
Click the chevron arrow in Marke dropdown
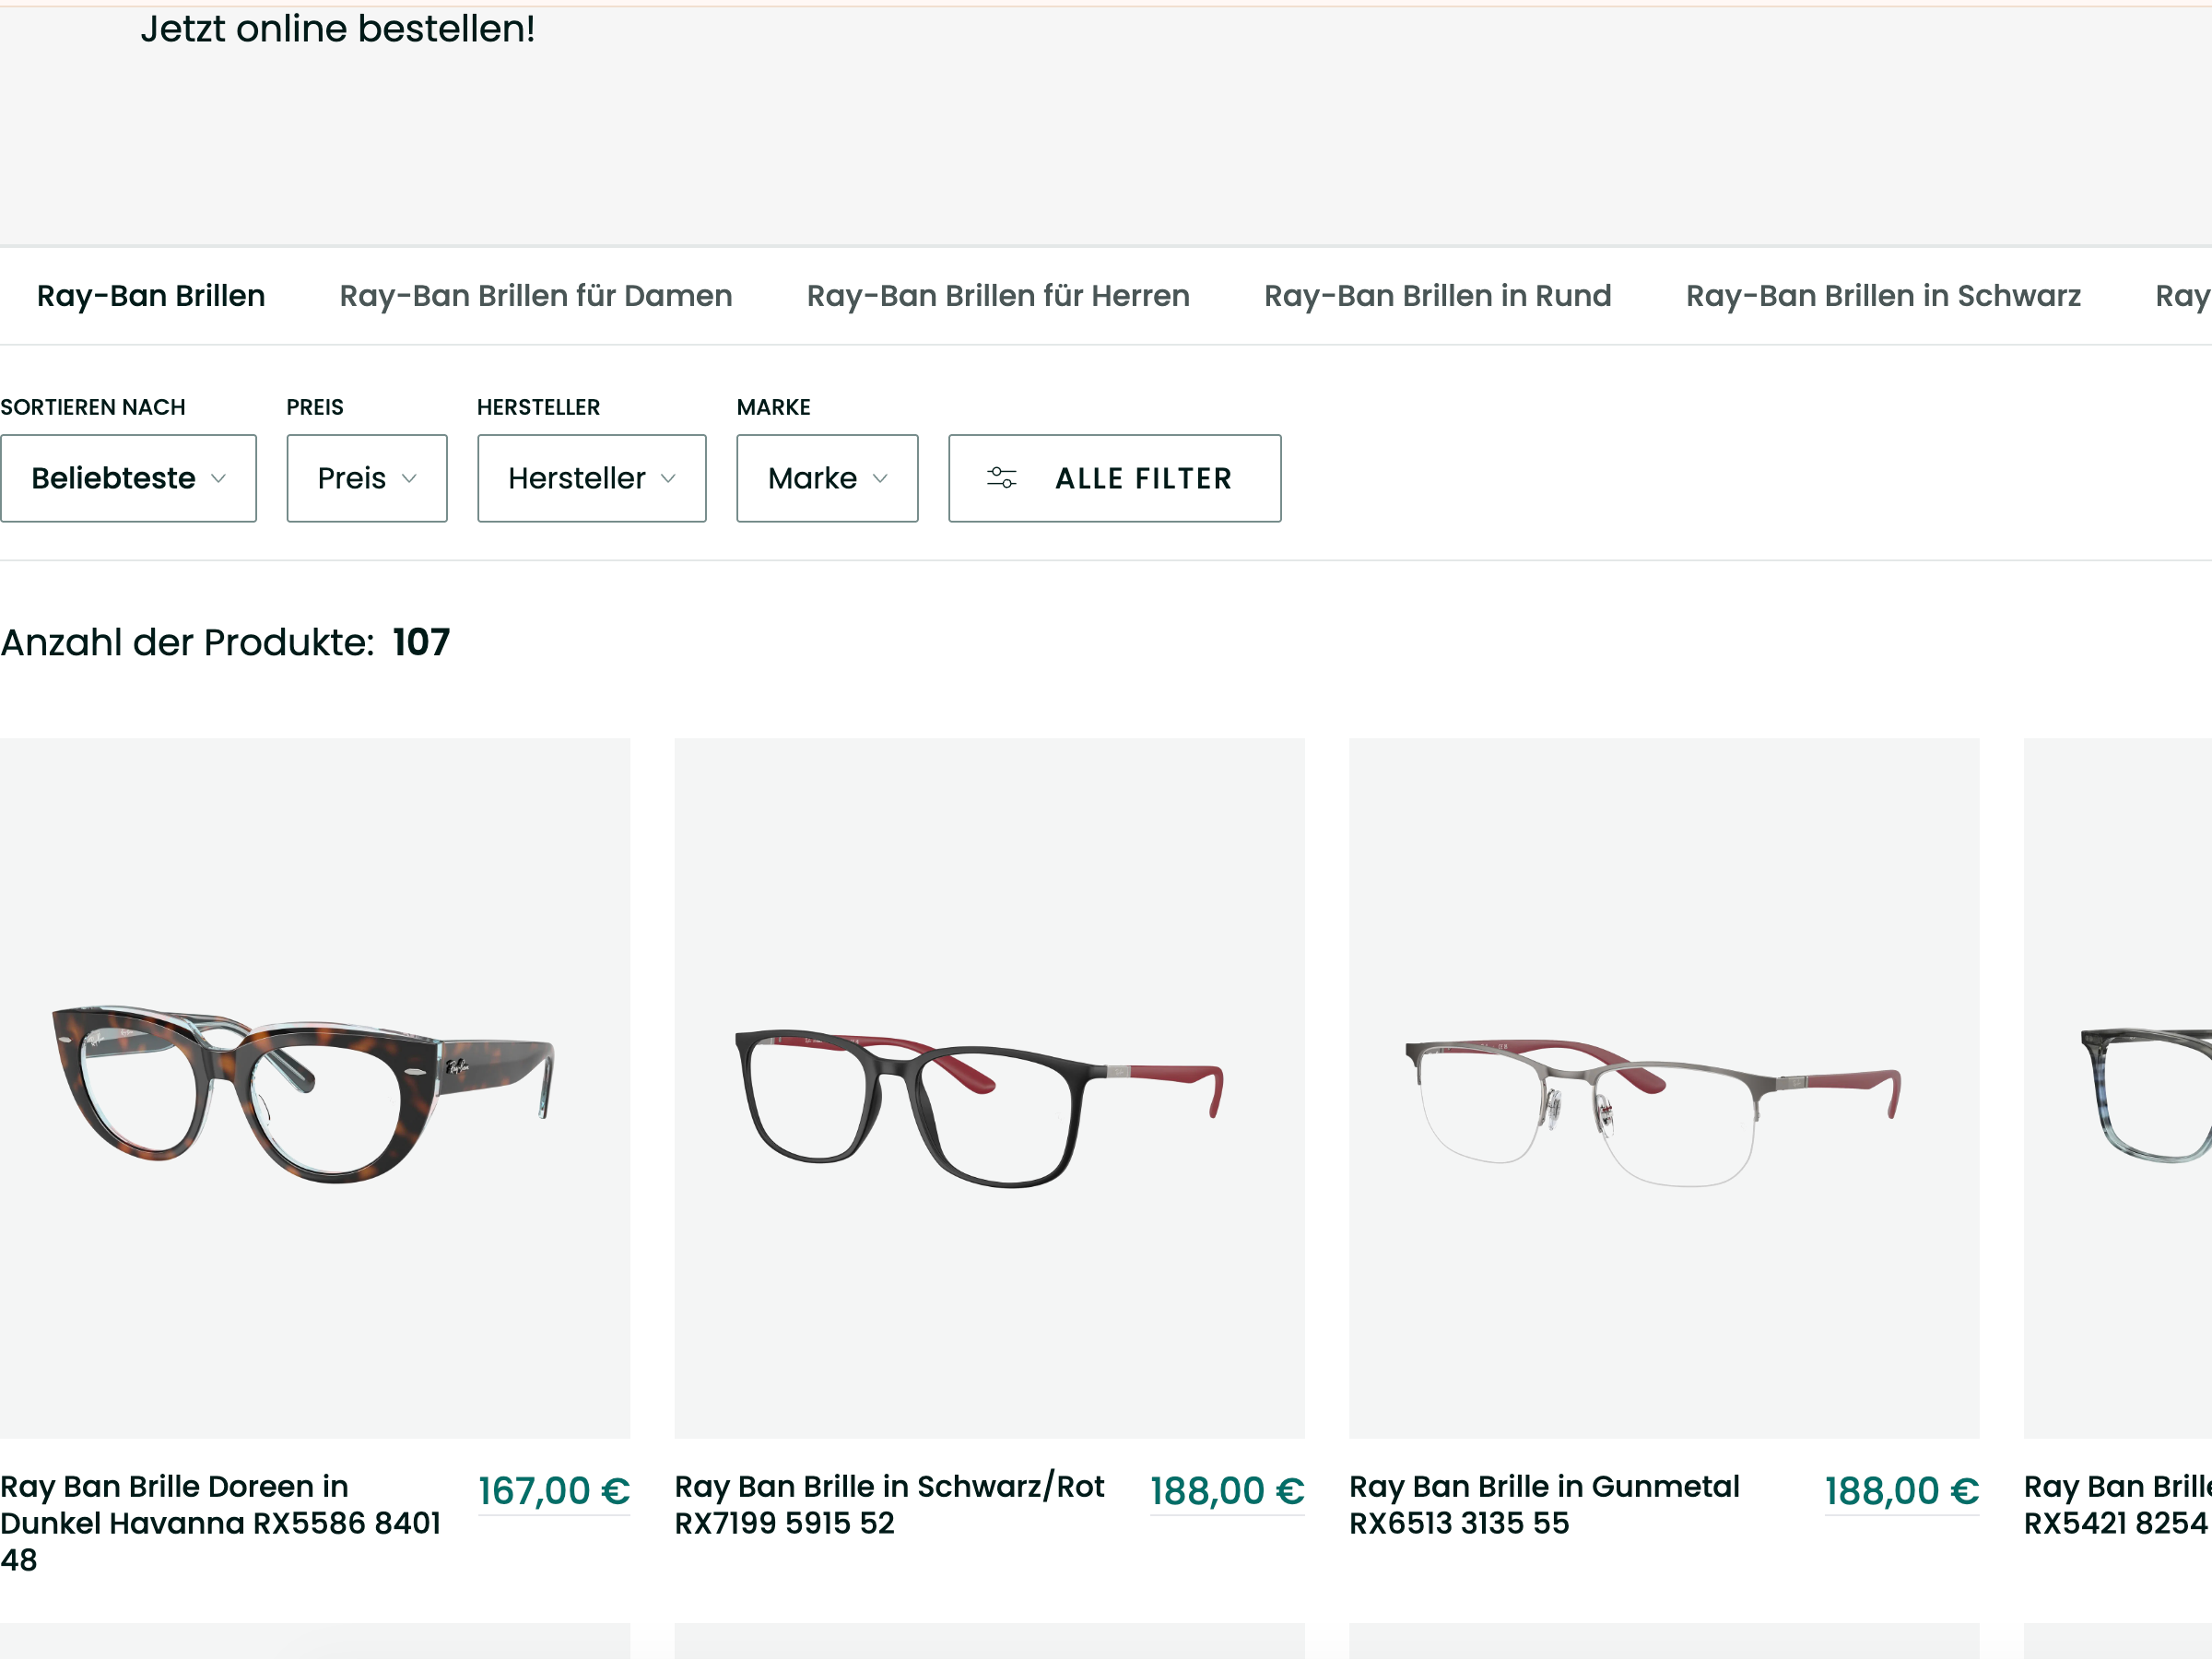pyautogui.click(x=880, y=479)
